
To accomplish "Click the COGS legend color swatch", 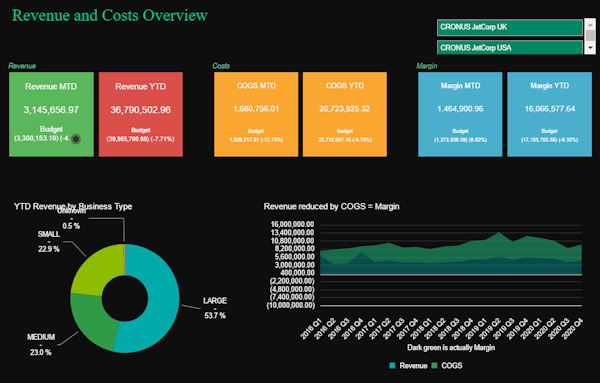I will 434,366.
